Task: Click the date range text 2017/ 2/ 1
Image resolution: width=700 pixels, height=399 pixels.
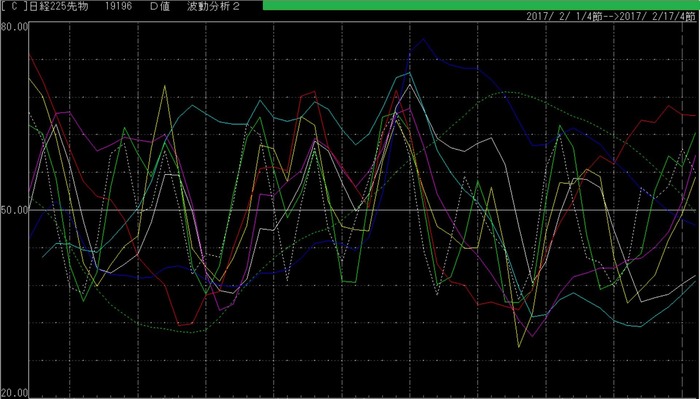Action: (x=554, y=17)
